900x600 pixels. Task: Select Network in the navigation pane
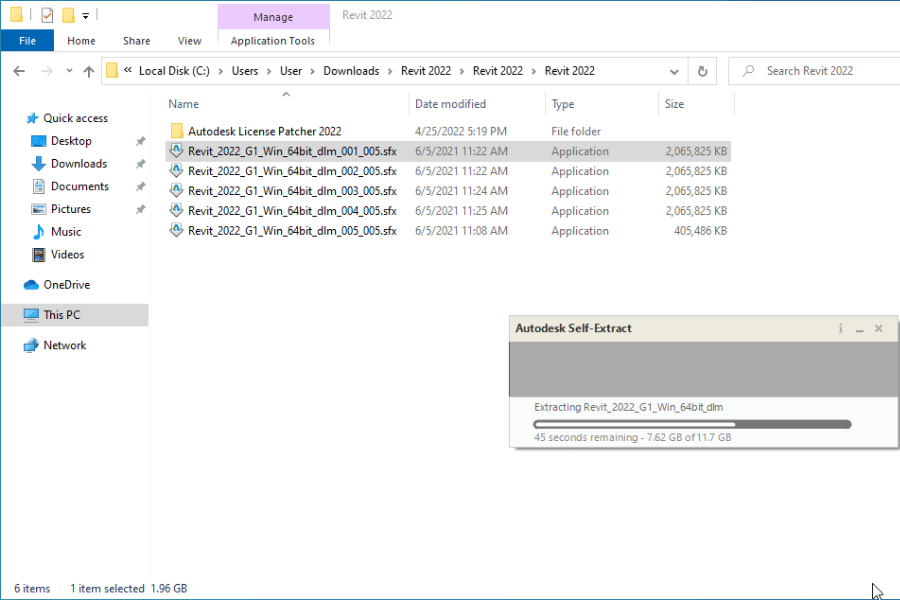click(64, 345)
